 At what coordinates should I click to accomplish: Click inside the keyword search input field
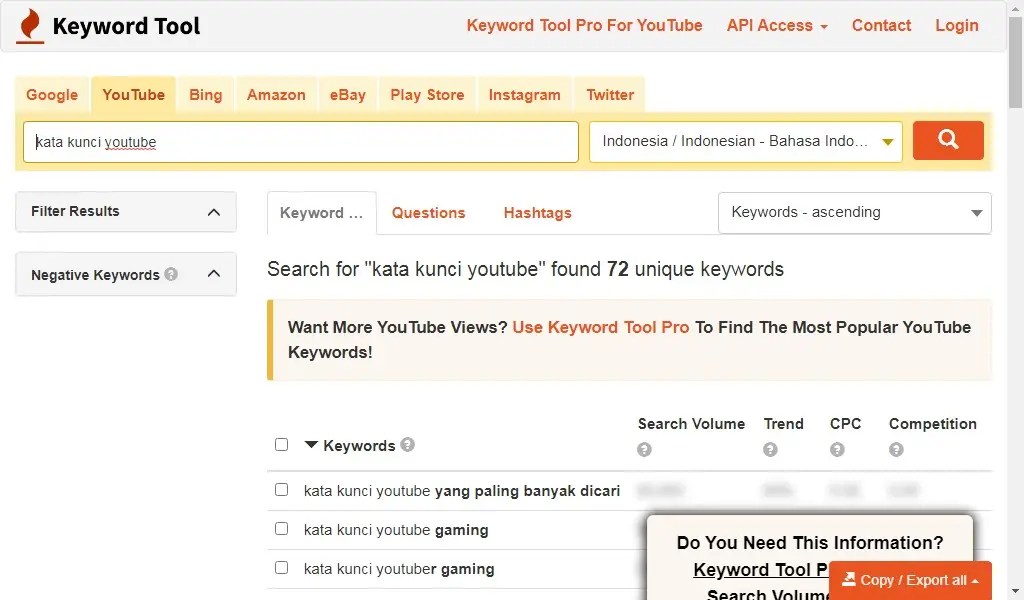point(300,141)
